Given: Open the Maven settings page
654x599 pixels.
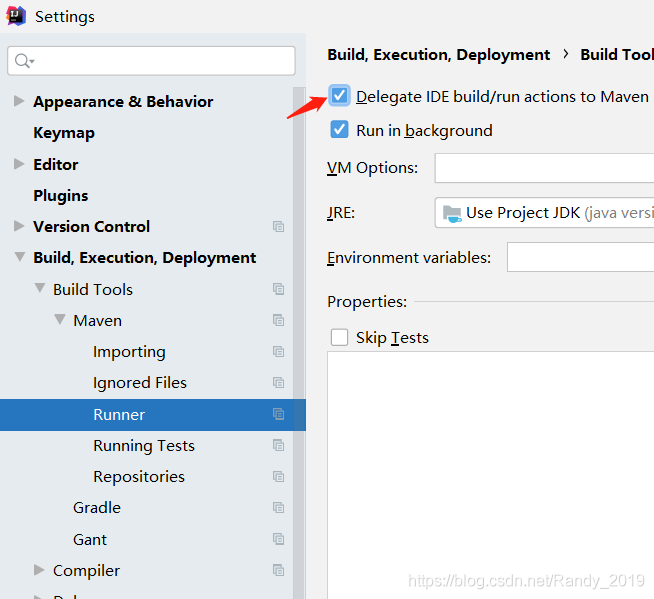Looking at the screenshot, I should [98, 321].
